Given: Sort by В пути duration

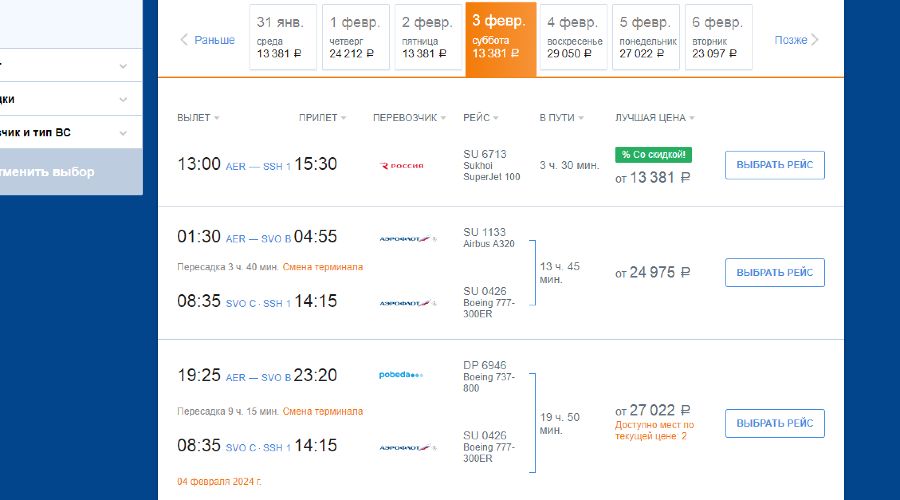Looking at the screenshot, I should (561, 118).
